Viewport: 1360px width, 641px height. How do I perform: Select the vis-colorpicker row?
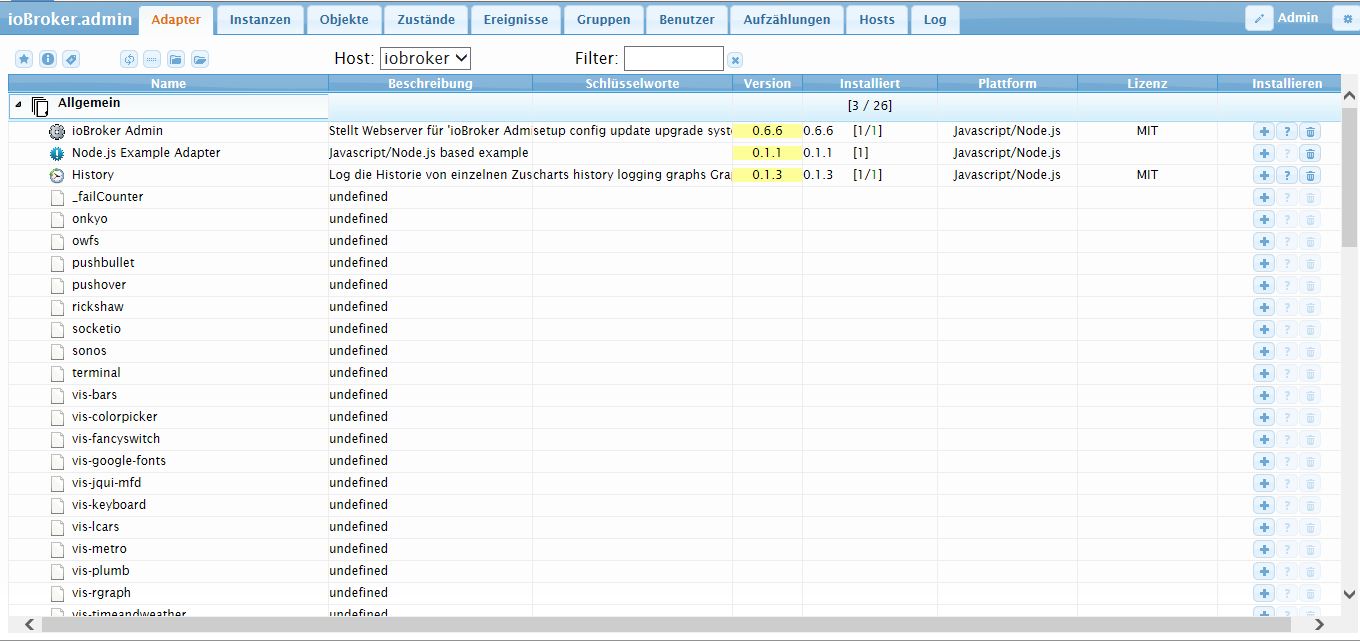(674, 417)
